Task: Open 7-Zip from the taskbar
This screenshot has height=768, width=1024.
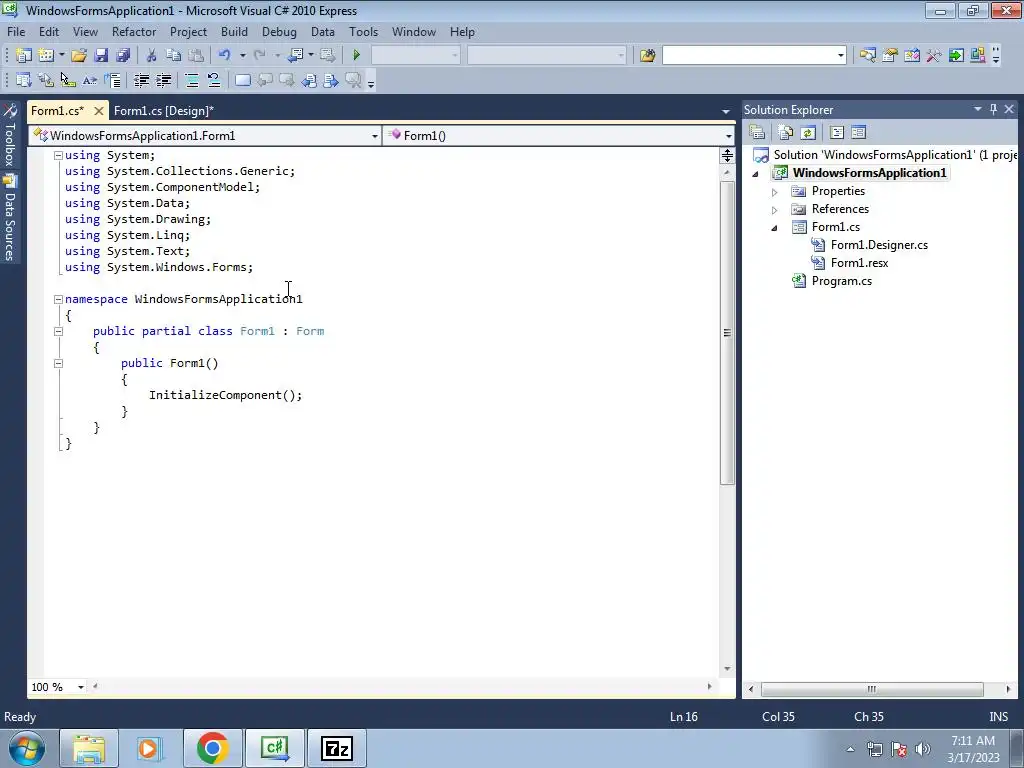Action: tap(337, 748)
